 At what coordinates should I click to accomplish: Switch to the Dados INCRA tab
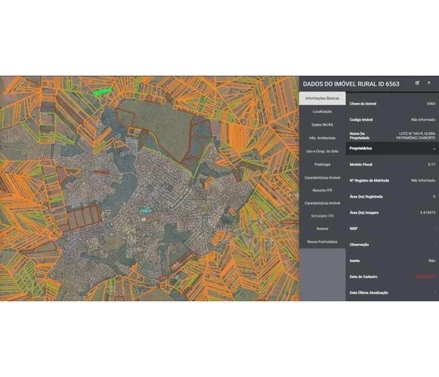322,125
